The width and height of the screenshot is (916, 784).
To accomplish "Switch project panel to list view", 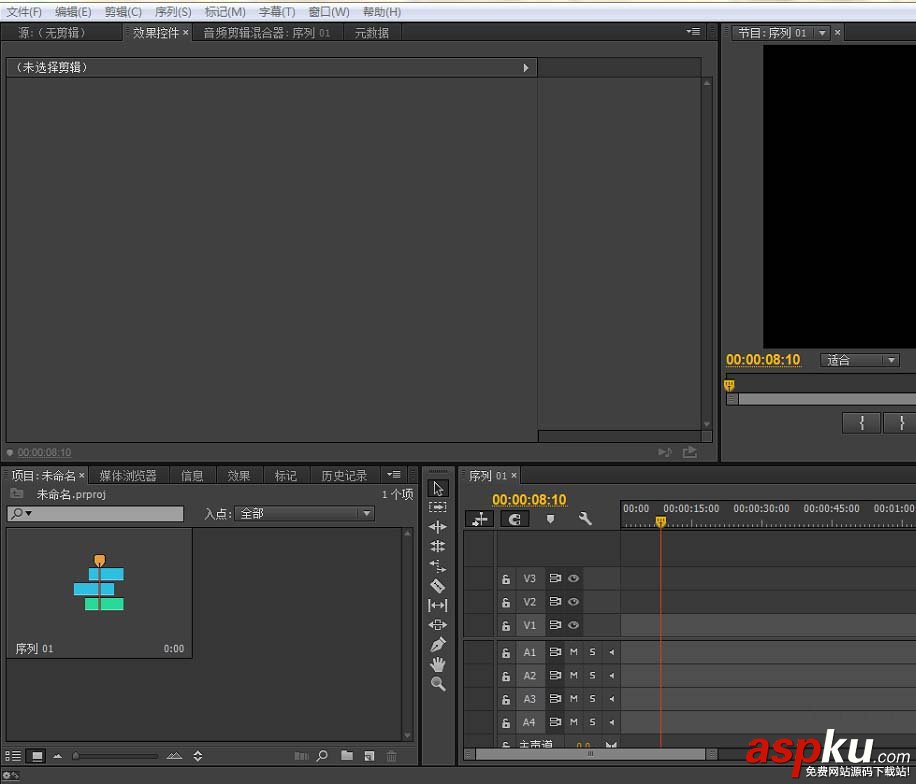I will point(13,756).
